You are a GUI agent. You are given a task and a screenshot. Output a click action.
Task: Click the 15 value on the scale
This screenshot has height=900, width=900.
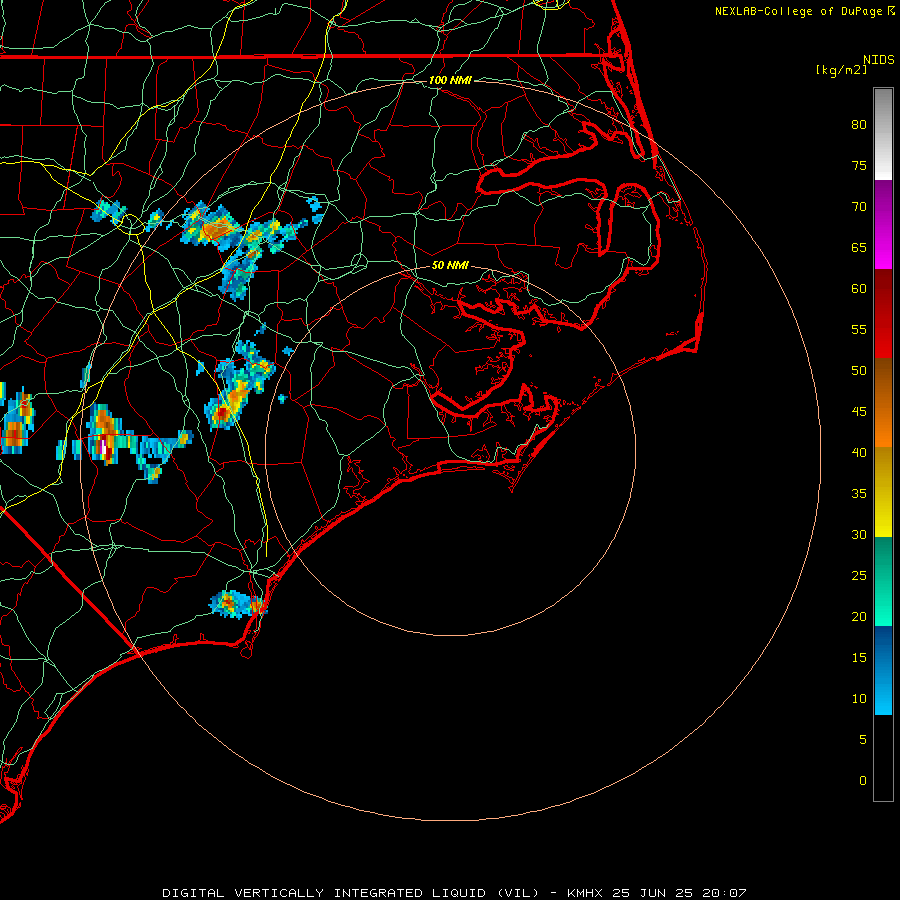coord(859,658)
